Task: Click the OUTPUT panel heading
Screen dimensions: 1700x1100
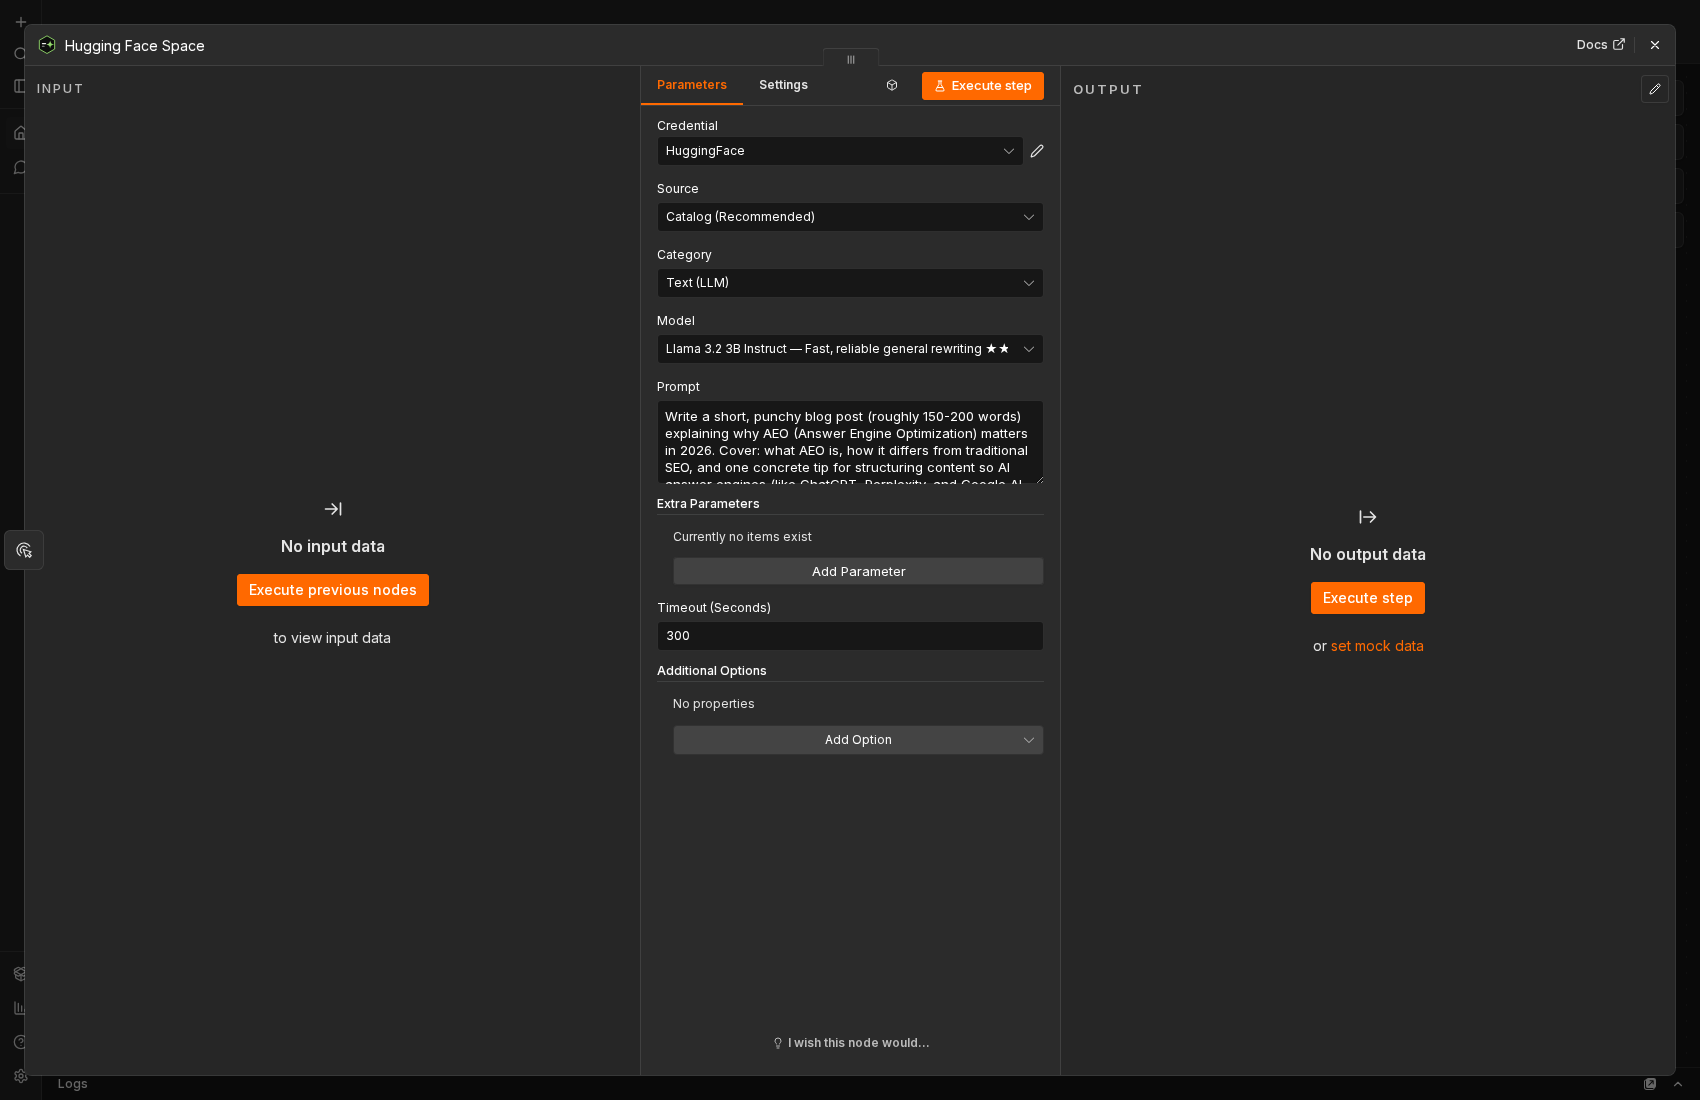Action: 1107,90
